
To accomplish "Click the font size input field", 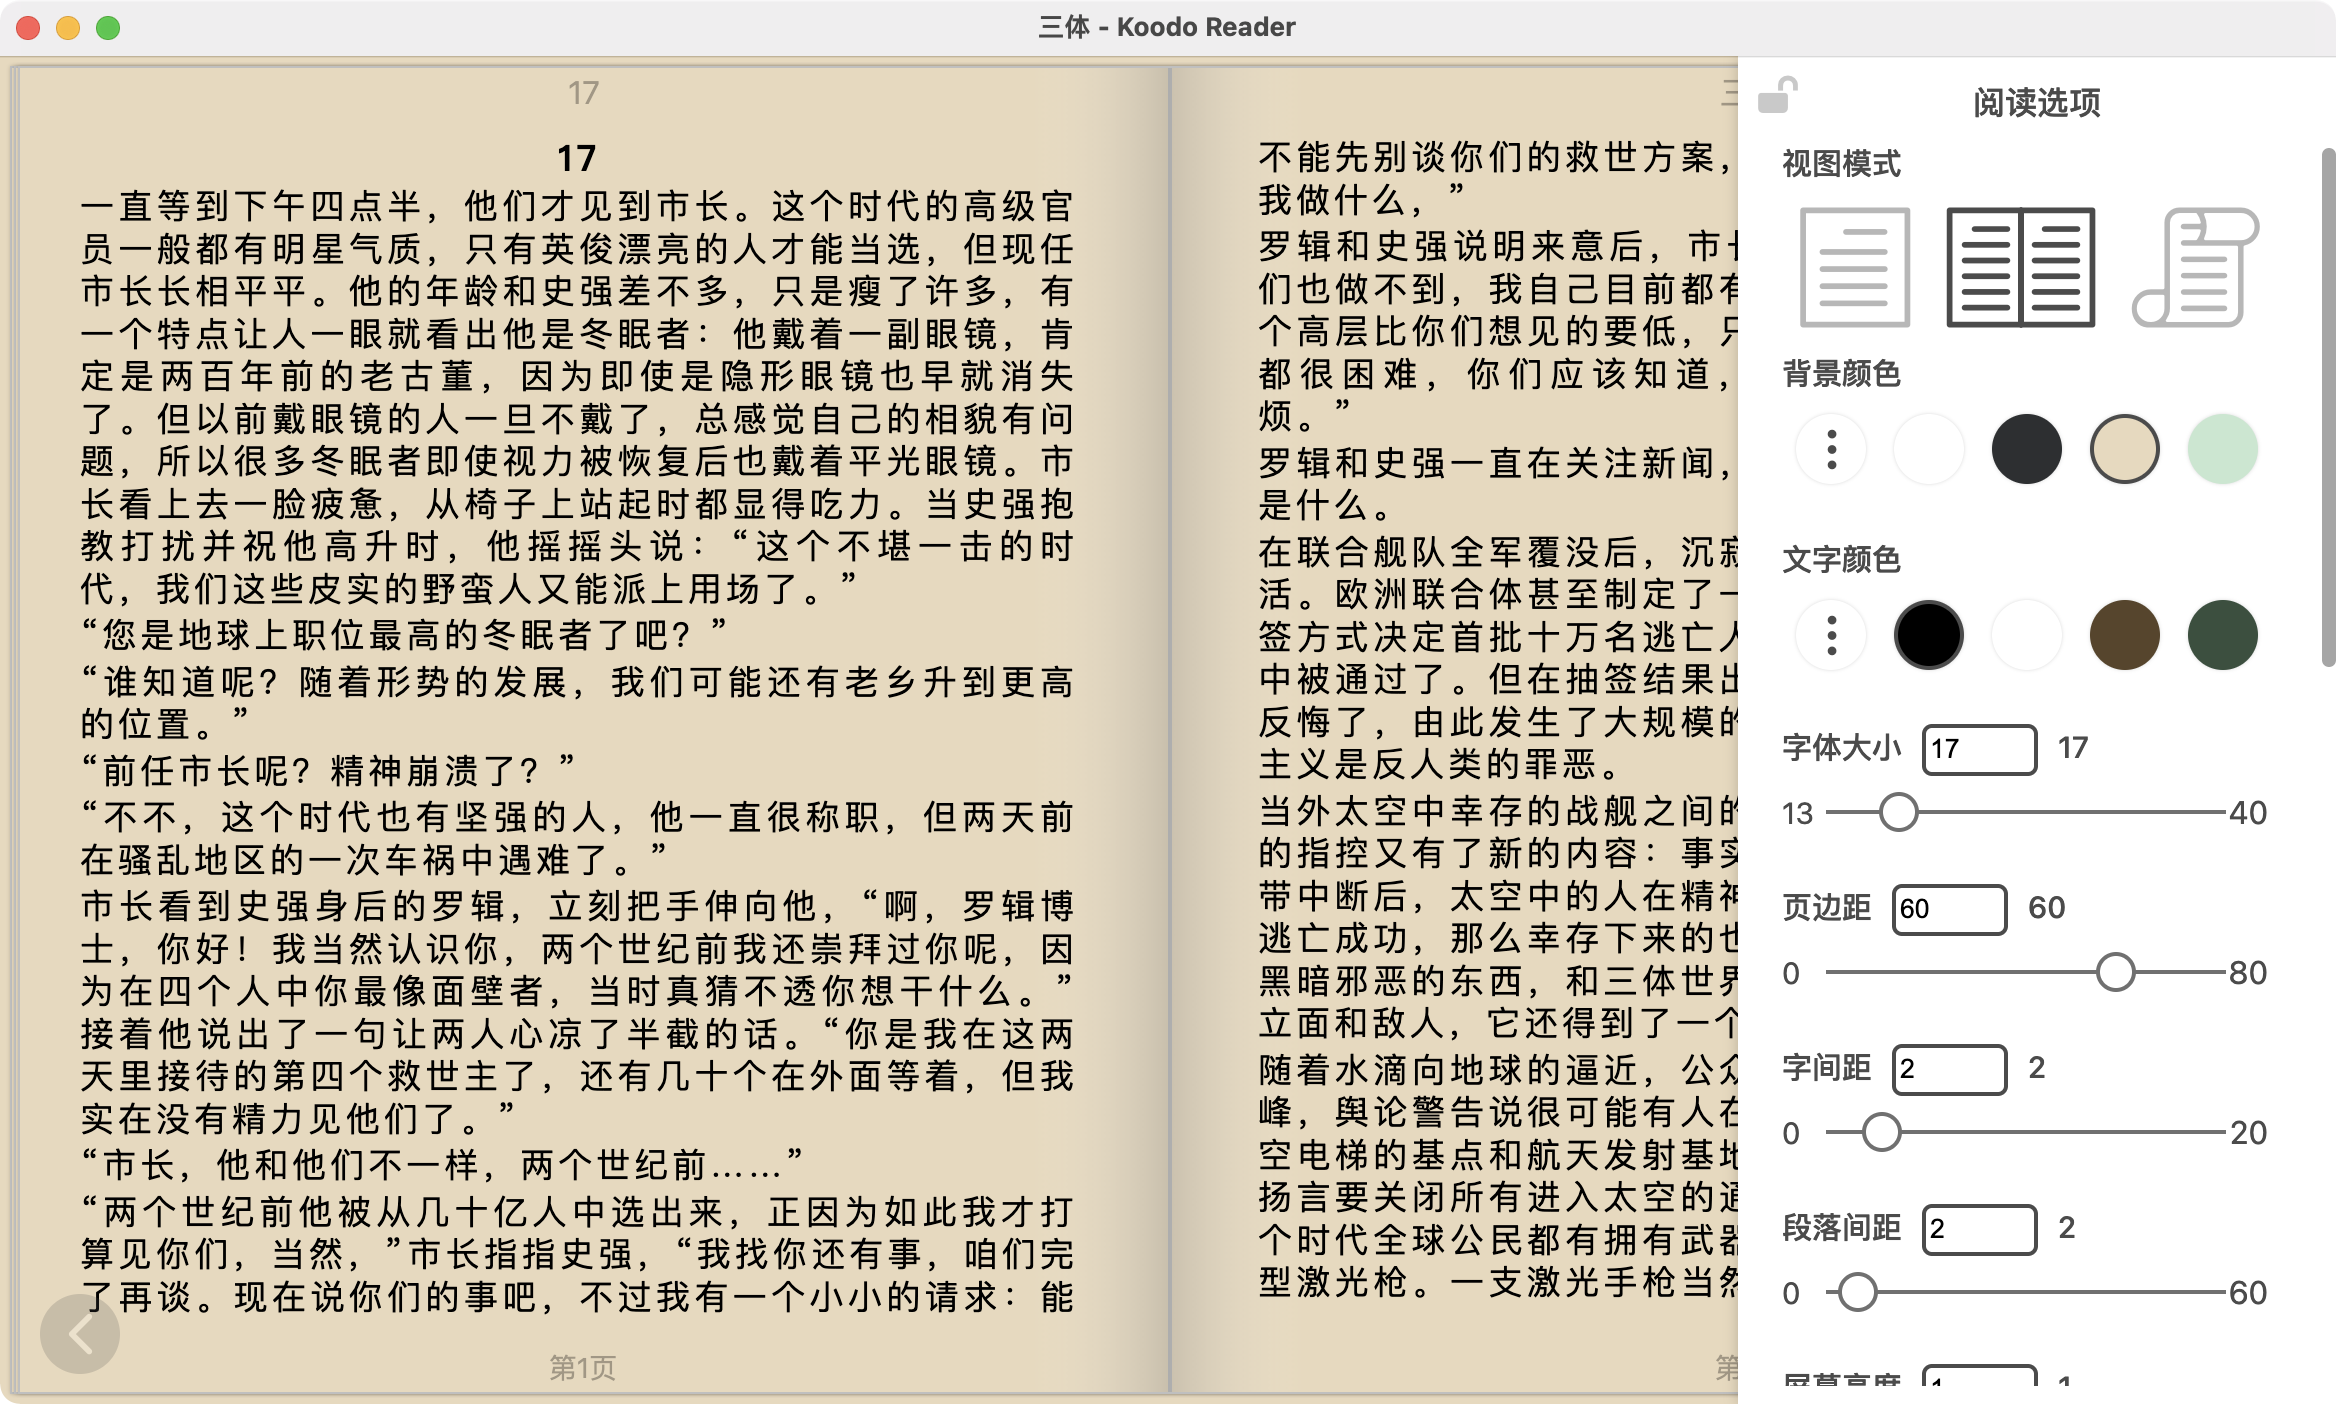I will point(1979,749).
